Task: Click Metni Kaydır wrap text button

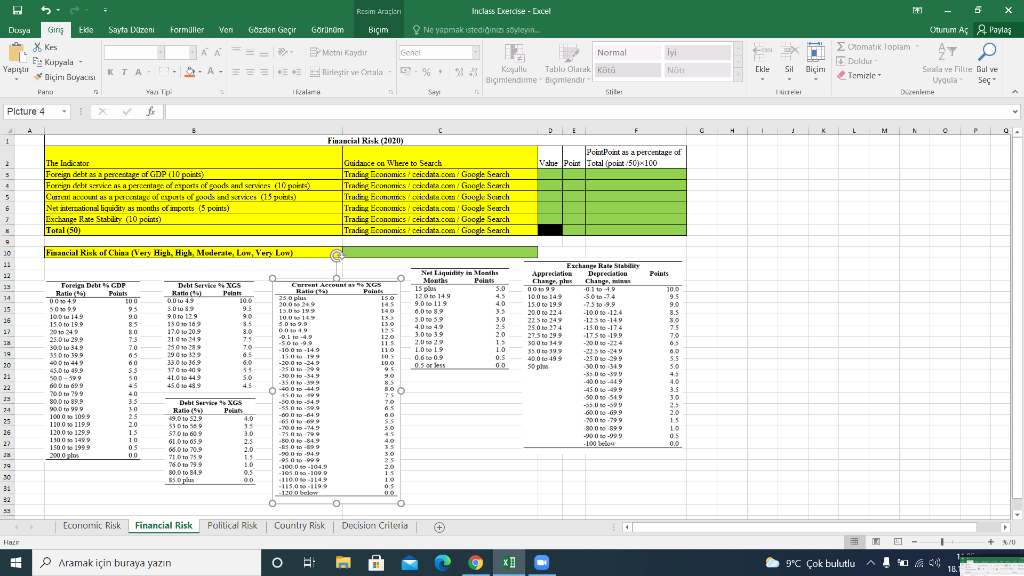Action: coord(338,52)
